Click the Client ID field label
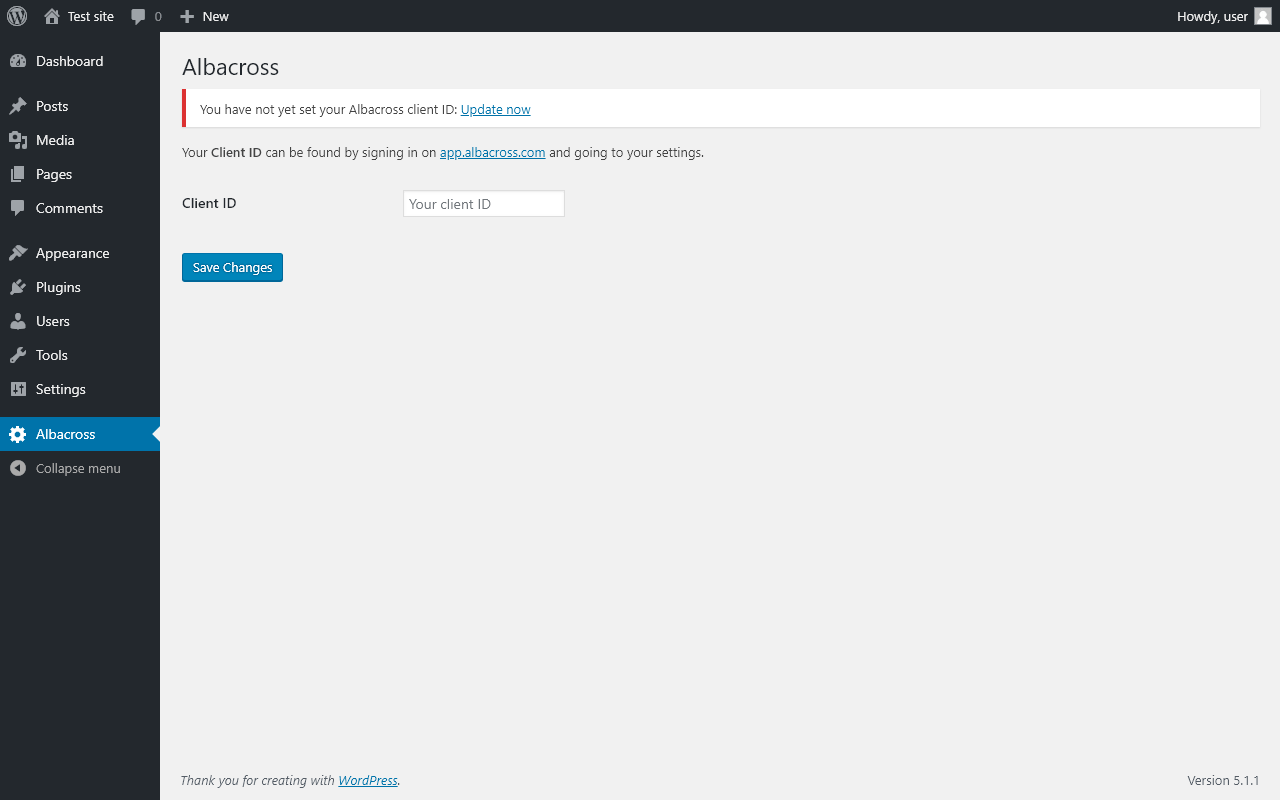The height and width of the screenshot is (800, 1280). [209, 203]
